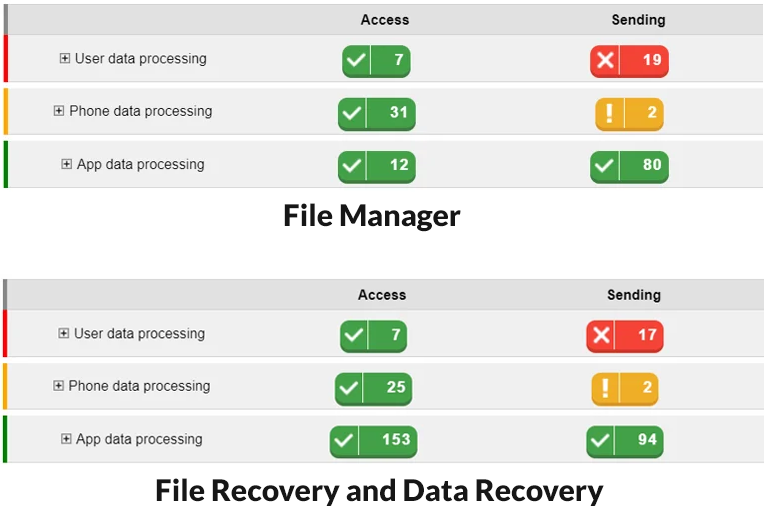The image size is (768, 514).
Task: Click the red X badge showing 17
Action: 624,336
